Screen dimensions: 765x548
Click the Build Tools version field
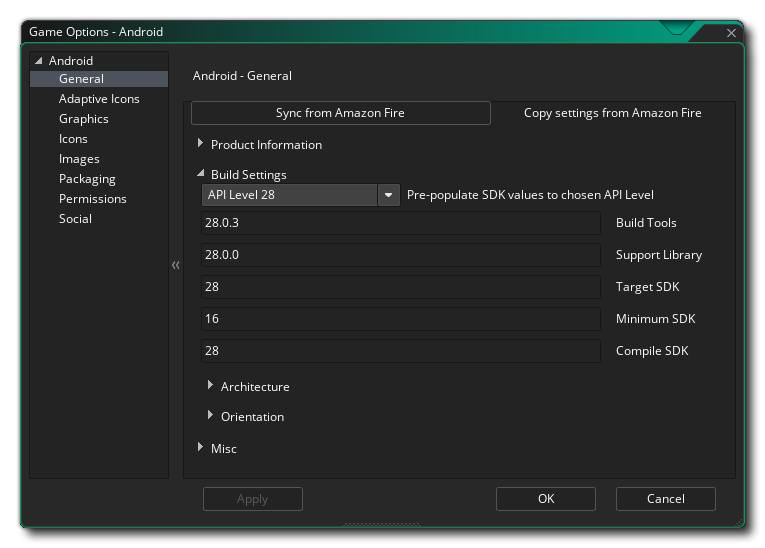click(x=399, y=223)
